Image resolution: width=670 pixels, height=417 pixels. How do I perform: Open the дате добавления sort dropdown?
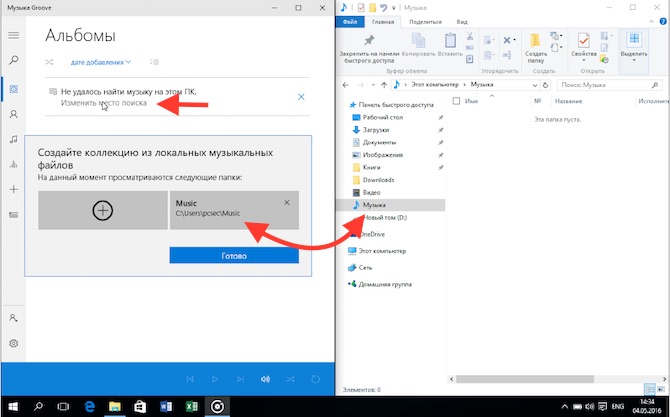coord(101,62)
